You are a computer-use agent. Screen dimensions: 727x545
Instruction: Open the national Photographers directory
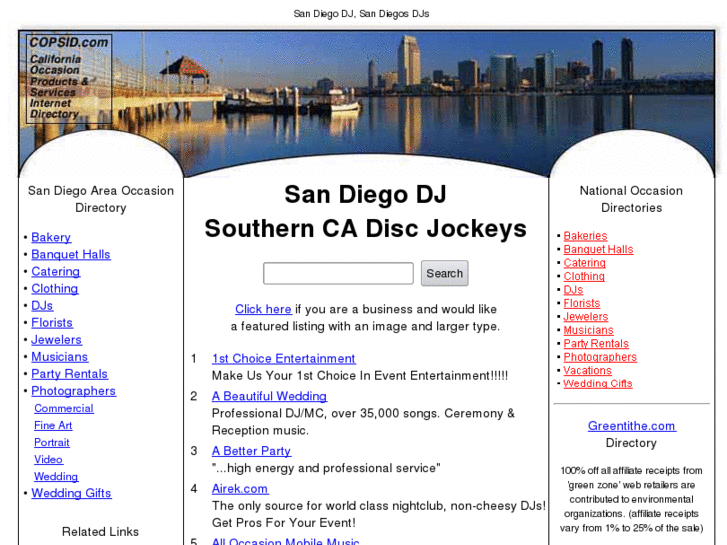600,357
